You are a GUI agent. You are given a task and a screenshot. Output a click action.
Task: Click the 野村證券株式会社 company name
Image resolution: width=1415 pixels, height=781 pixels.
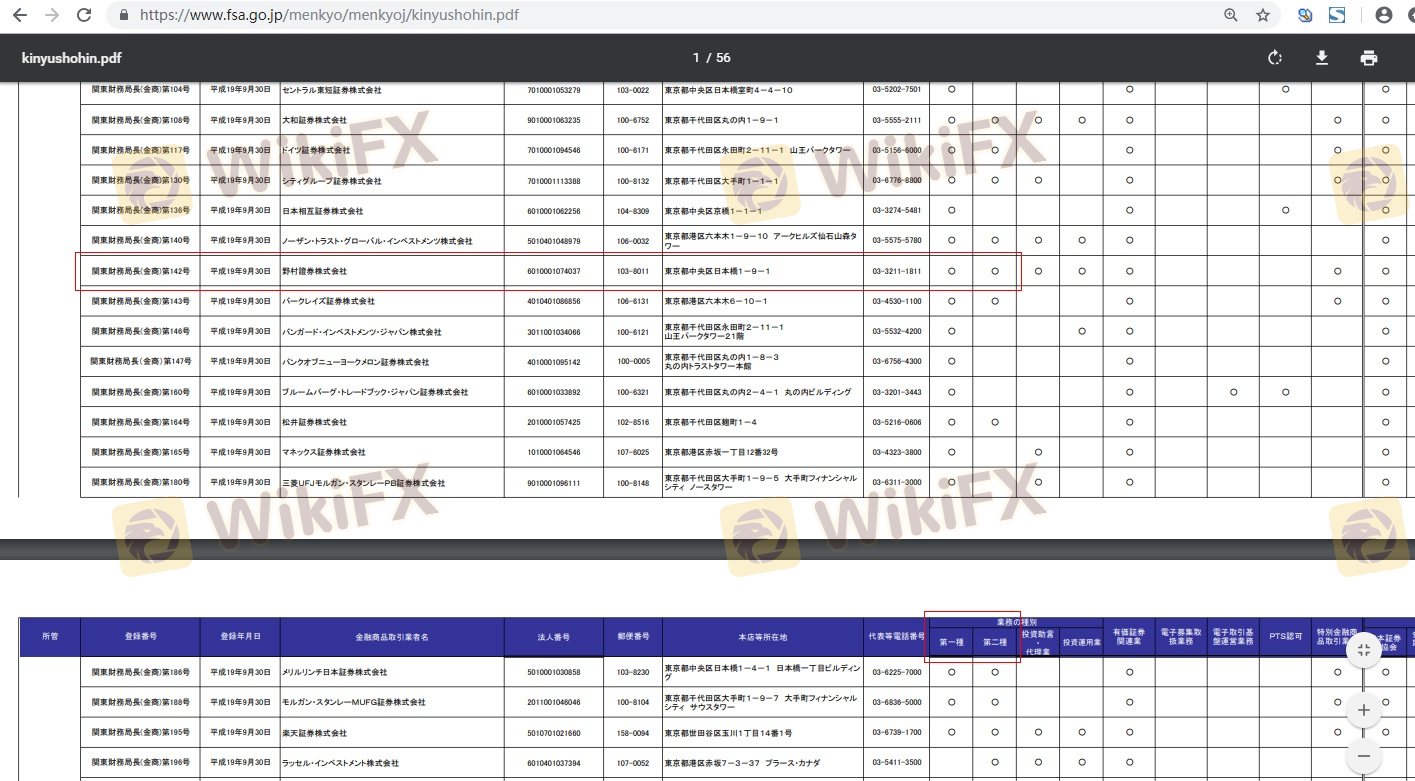point(314,271)
